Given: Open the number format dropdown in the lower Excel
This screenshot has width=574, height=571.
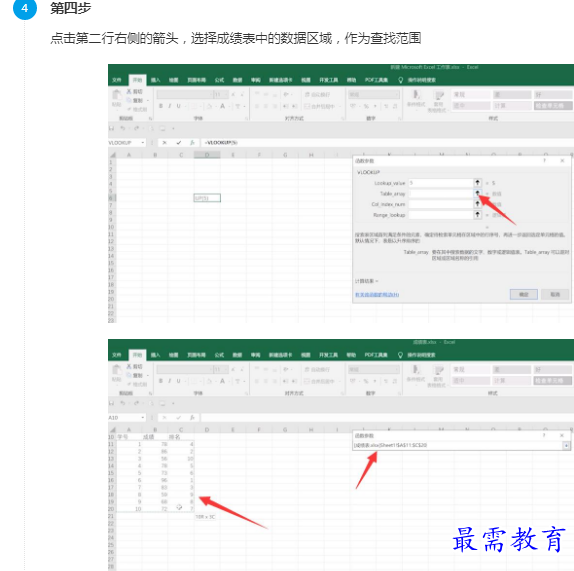Looking at the screenshot, I should (397, 369).
